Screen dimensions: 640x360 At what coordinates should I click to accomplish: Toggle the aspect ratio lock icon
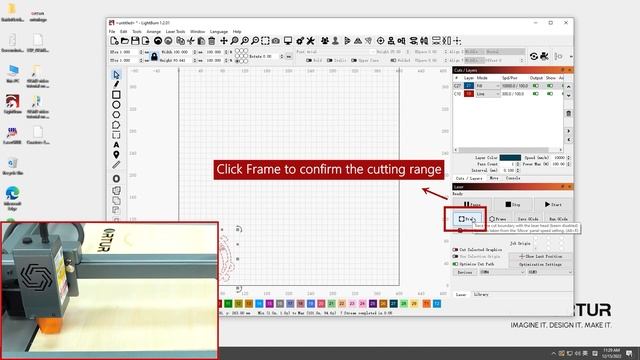click(x=154, y=57)
